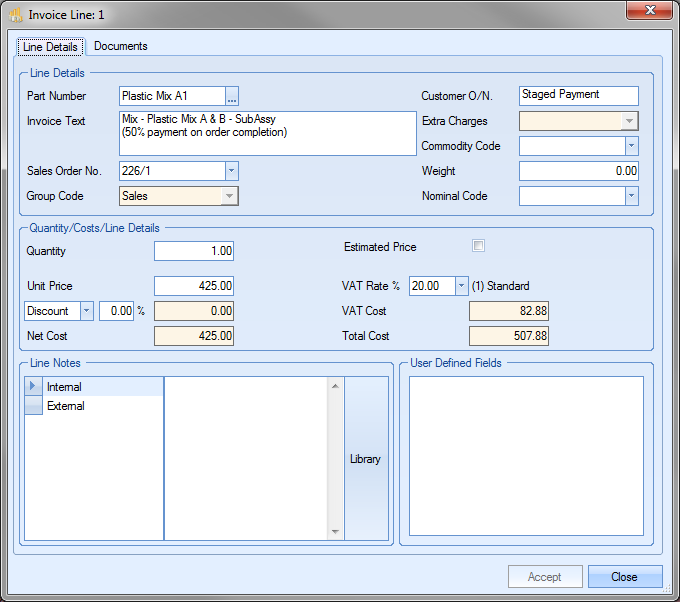This screenshot has height=602, width=680.
Task: Tick the Estimated Price checkbox
Action: click(x=478, y=246)
